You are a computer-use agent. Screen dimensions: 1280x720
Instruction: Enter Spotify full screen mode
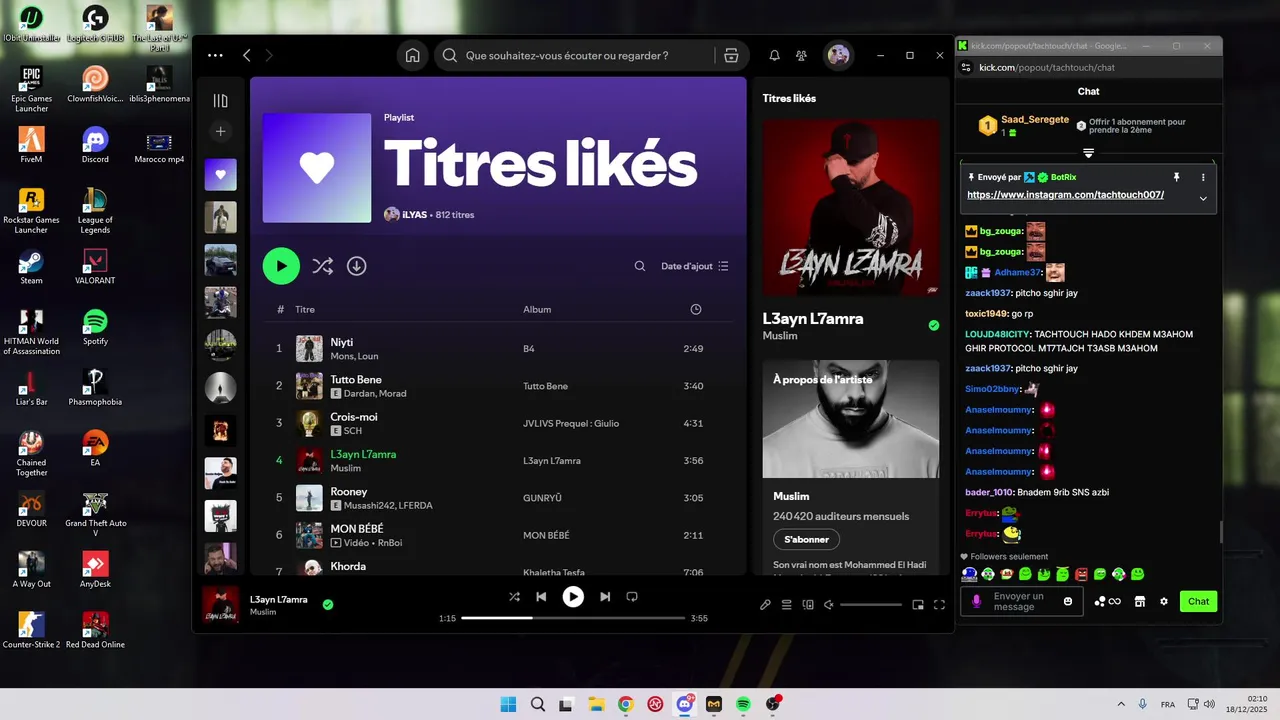[x=939, y=605]
